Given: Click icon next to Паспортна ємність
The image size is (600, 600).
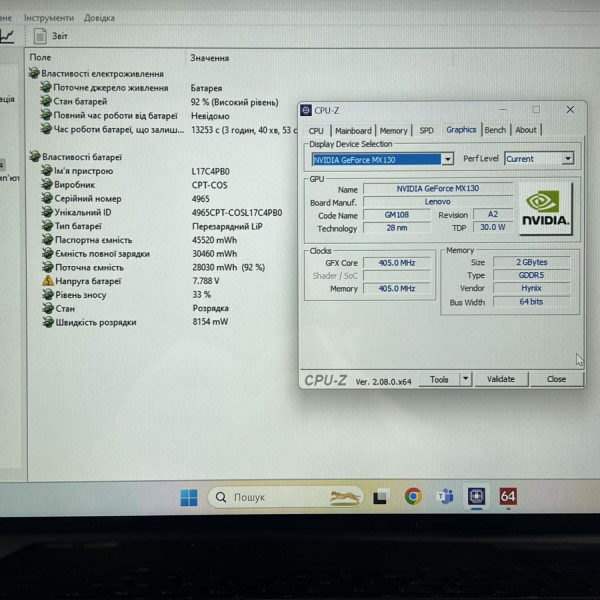Looking at the screenshot, I should tap(47, 240).
